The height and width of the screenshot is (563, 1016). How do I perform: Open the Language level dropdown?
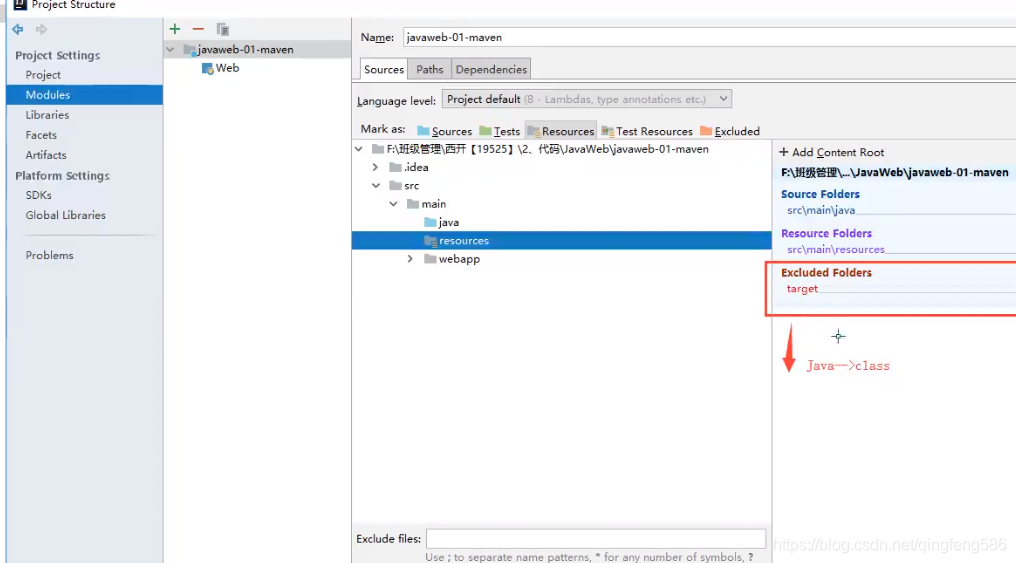click(587, 99)
